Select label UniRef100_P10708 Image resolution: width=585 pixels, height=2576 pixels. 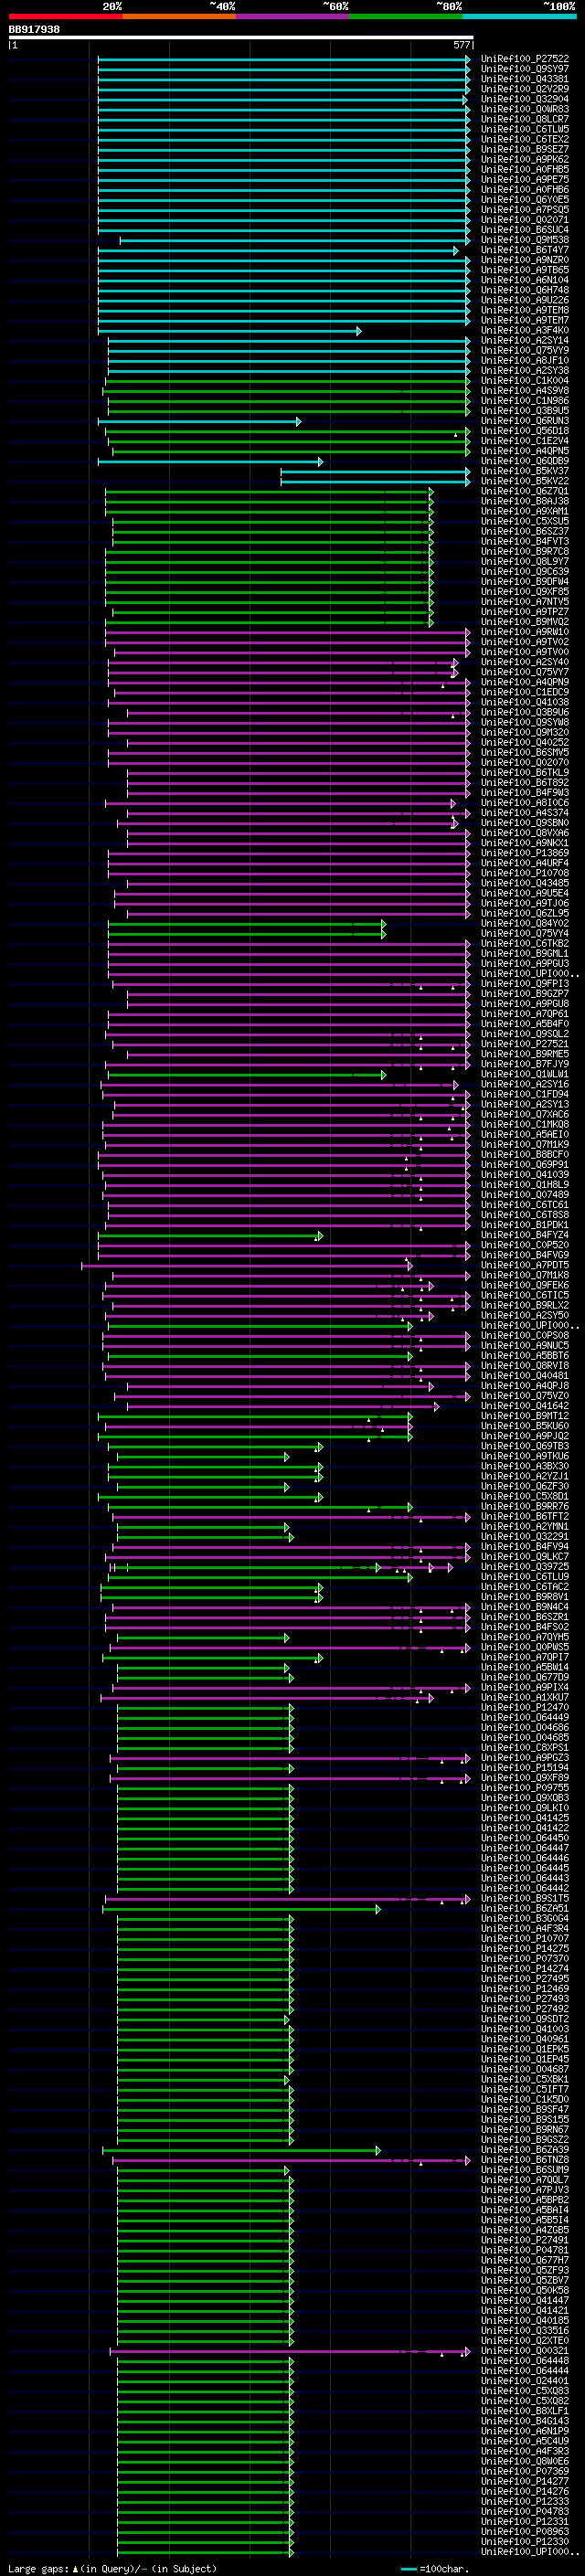click(525, 873)
